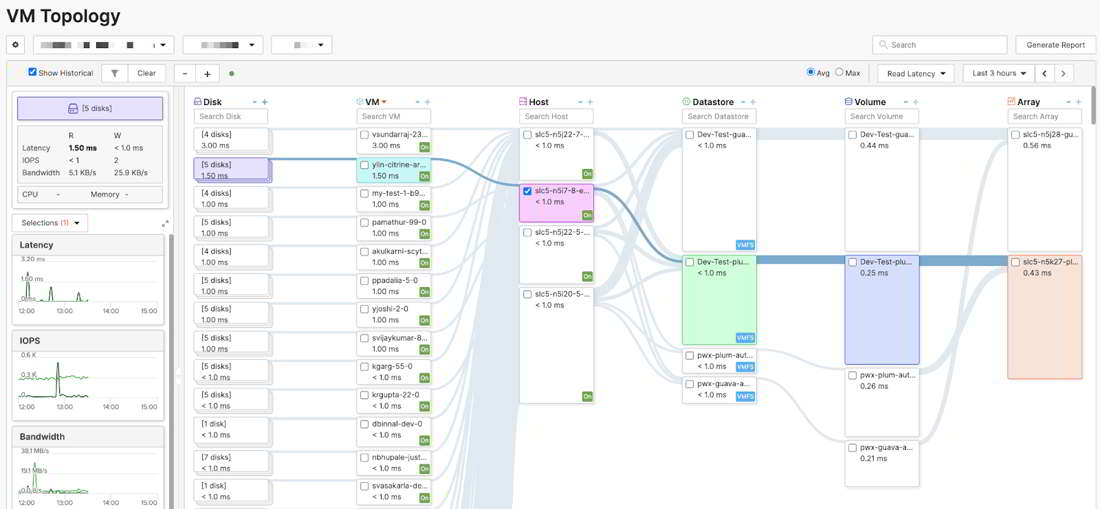Image resolution: width=1100 pixels, height=509 pixels.
Task: Click the Search Host field
Action: pyautogui.click(x=556, y=116)
